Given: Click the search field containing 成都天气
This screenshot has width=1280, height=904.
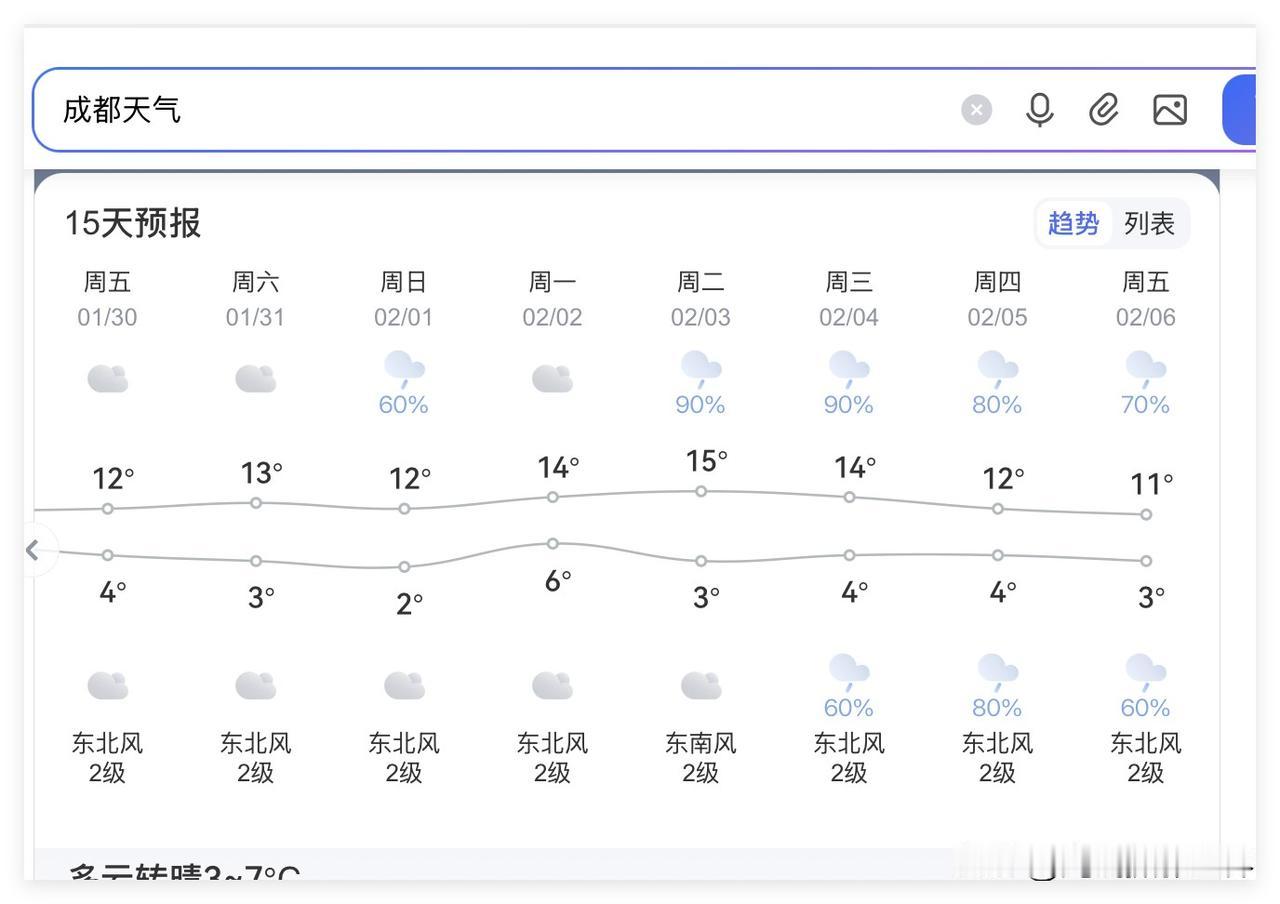Looking at the screenshot, I should (500, 110).
